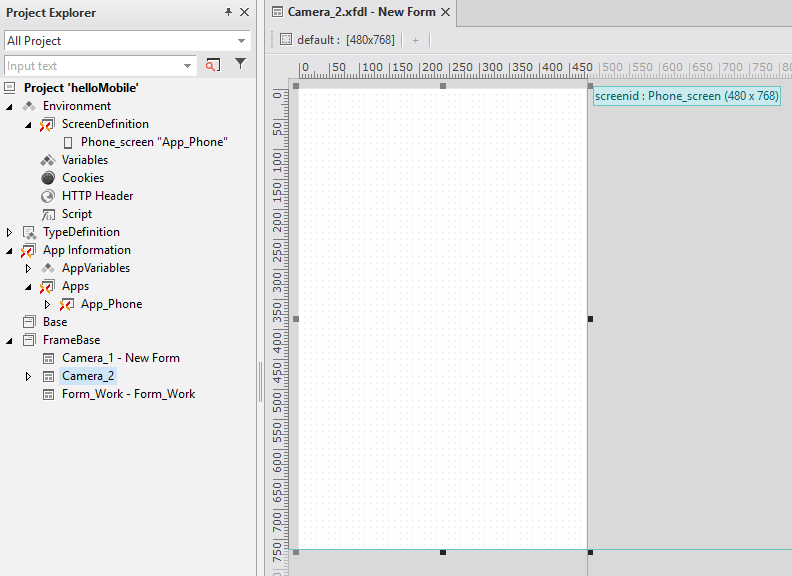Click the filter funnel icon
This screenshot has width=792, height=576.
pyautogui.click(x=240, y=64)
